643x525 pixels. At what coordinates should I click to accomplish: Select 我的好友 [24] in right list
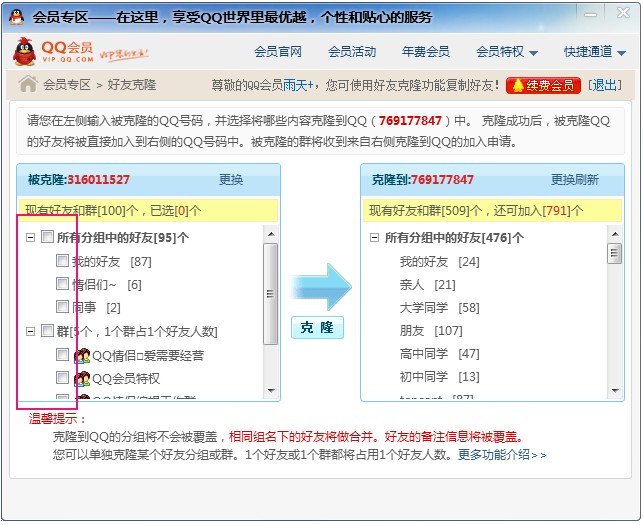(440, 262)
